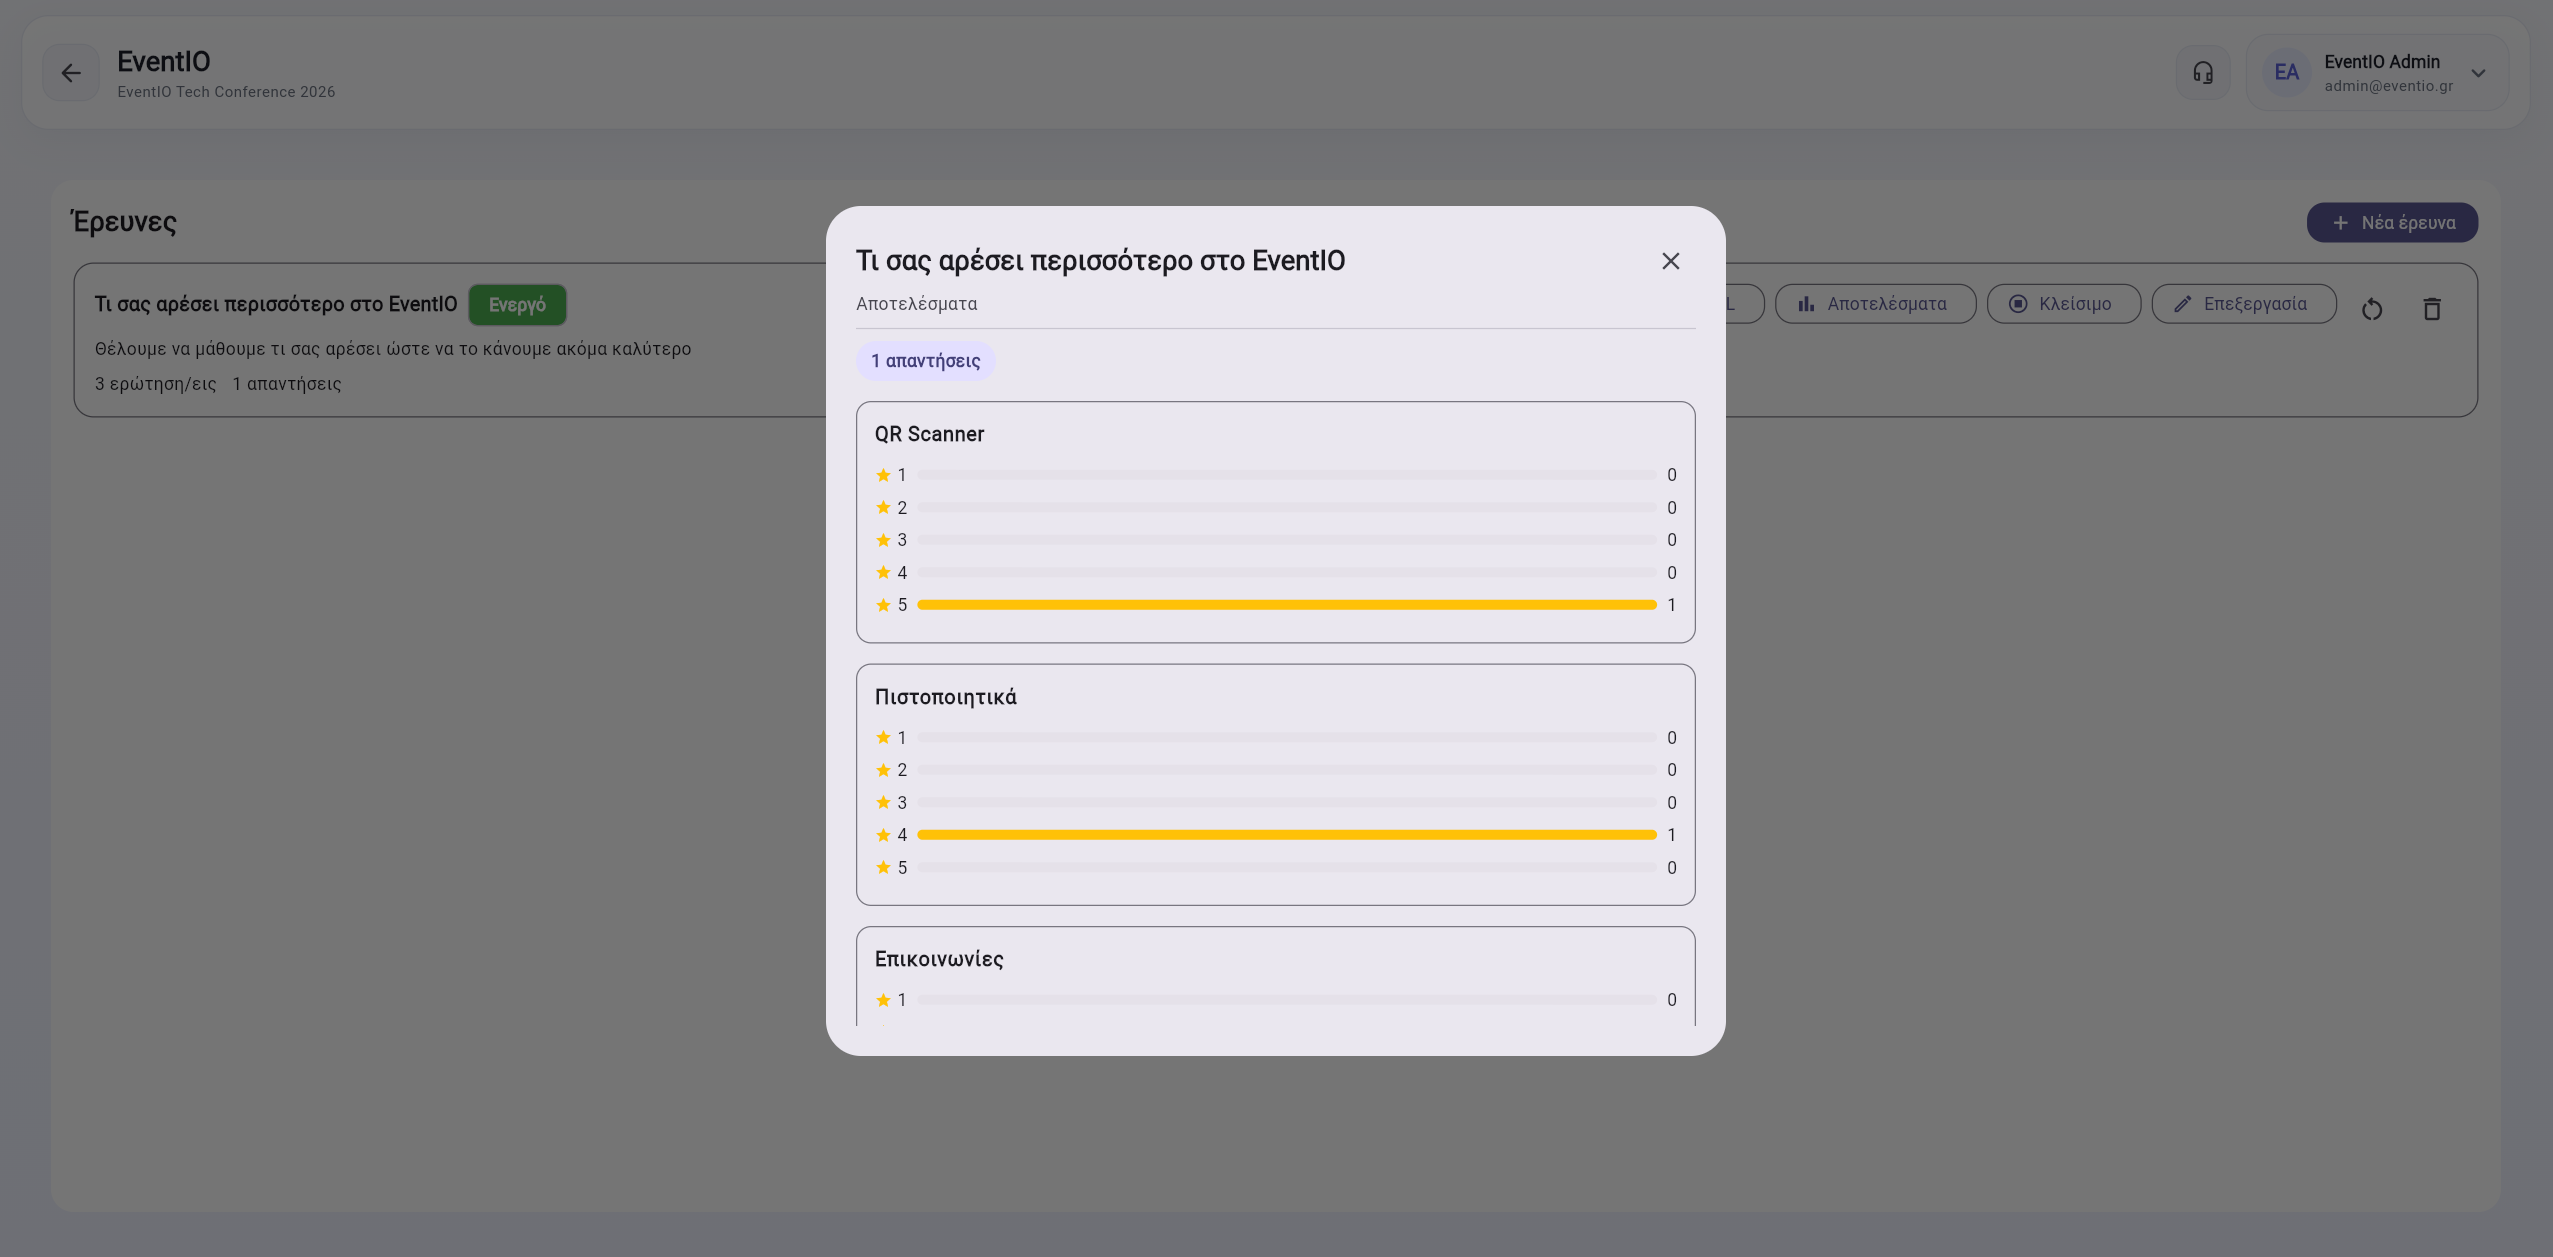This screenshot has width=2553, height=1257.
Task: Click the Έρευνες page heading
Action: coord(123,222)
